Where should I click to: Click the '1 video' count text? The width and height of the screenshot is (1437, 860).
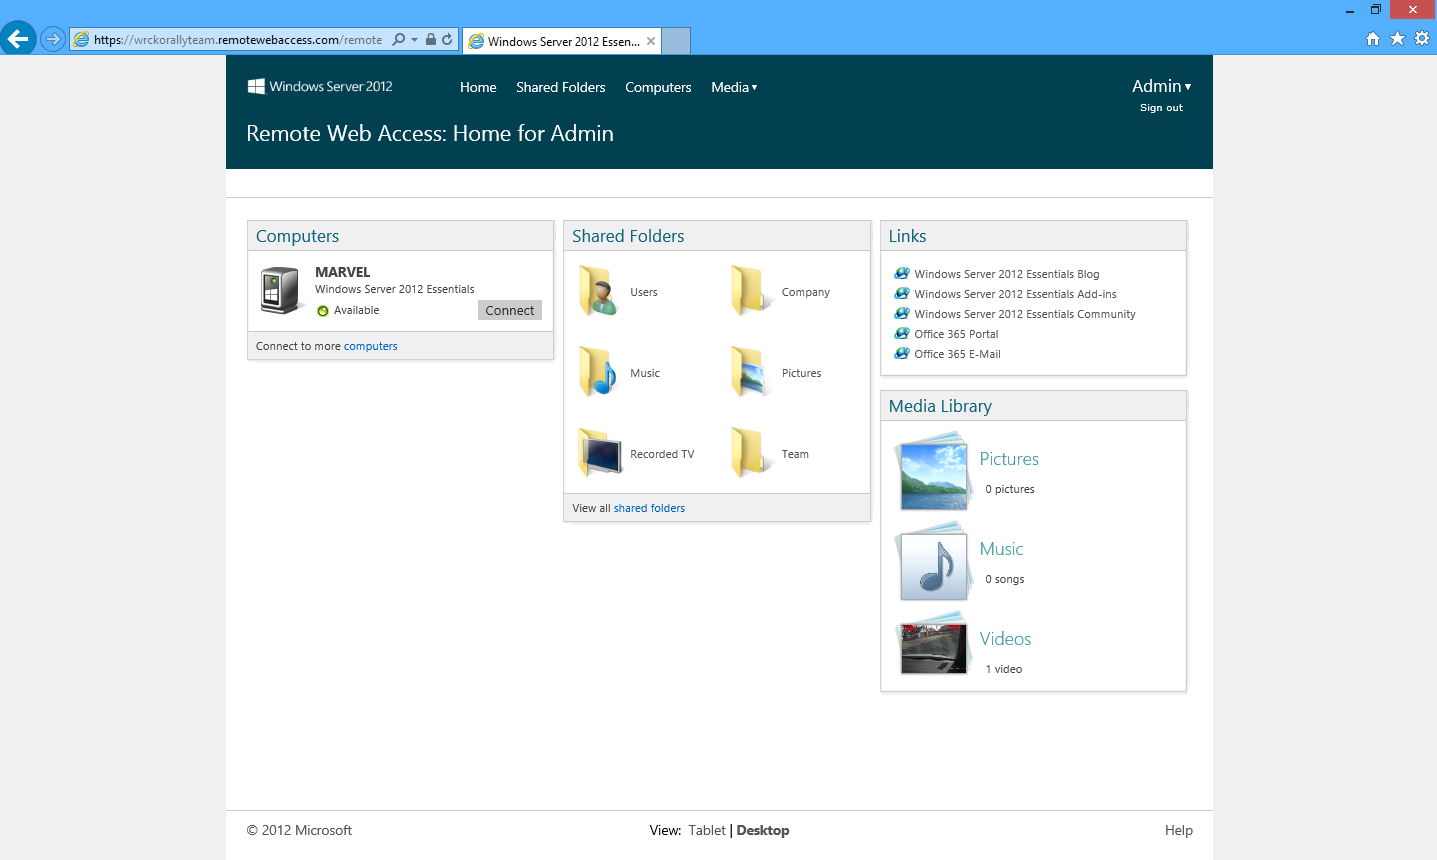(x=1003, y=669)
